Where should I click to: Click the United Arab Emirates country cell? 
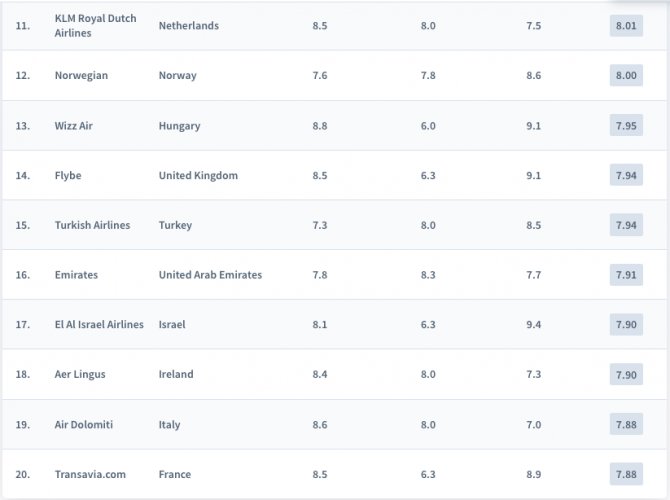[210, 275]
